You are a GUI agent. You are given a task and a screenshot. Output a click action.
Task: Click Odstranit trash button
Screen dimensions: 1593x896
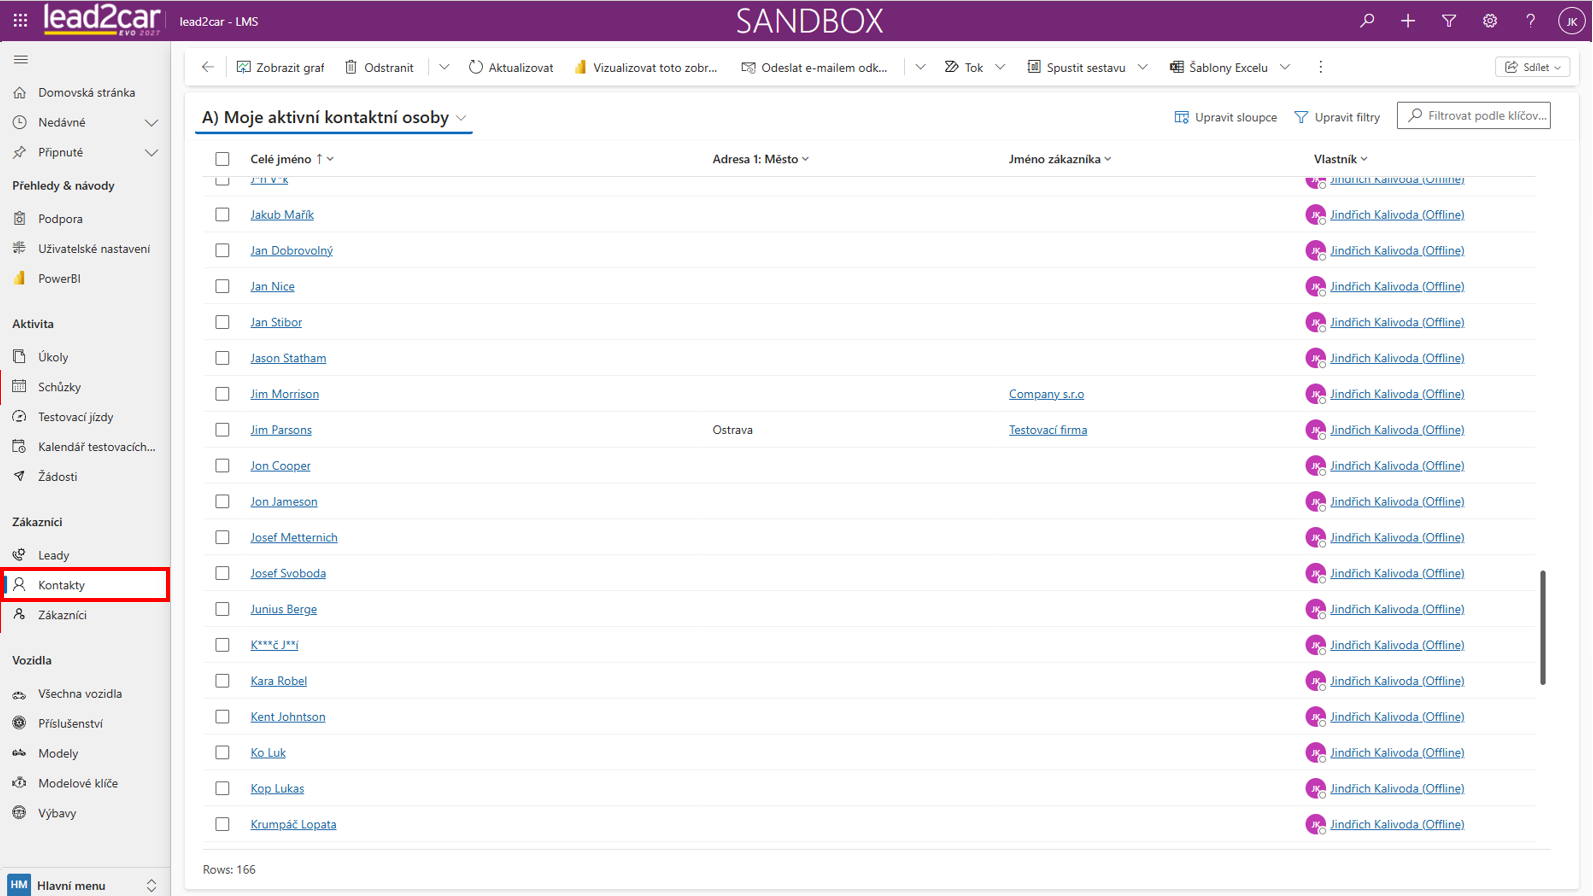click(x=379, y=67)
